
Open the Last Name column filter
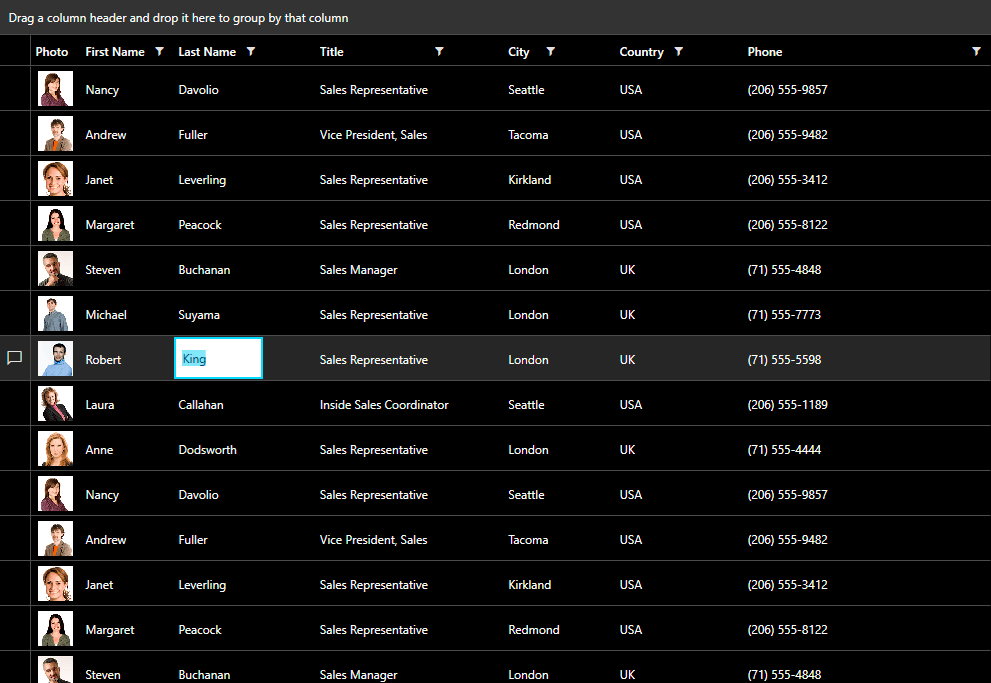[251, 52]
